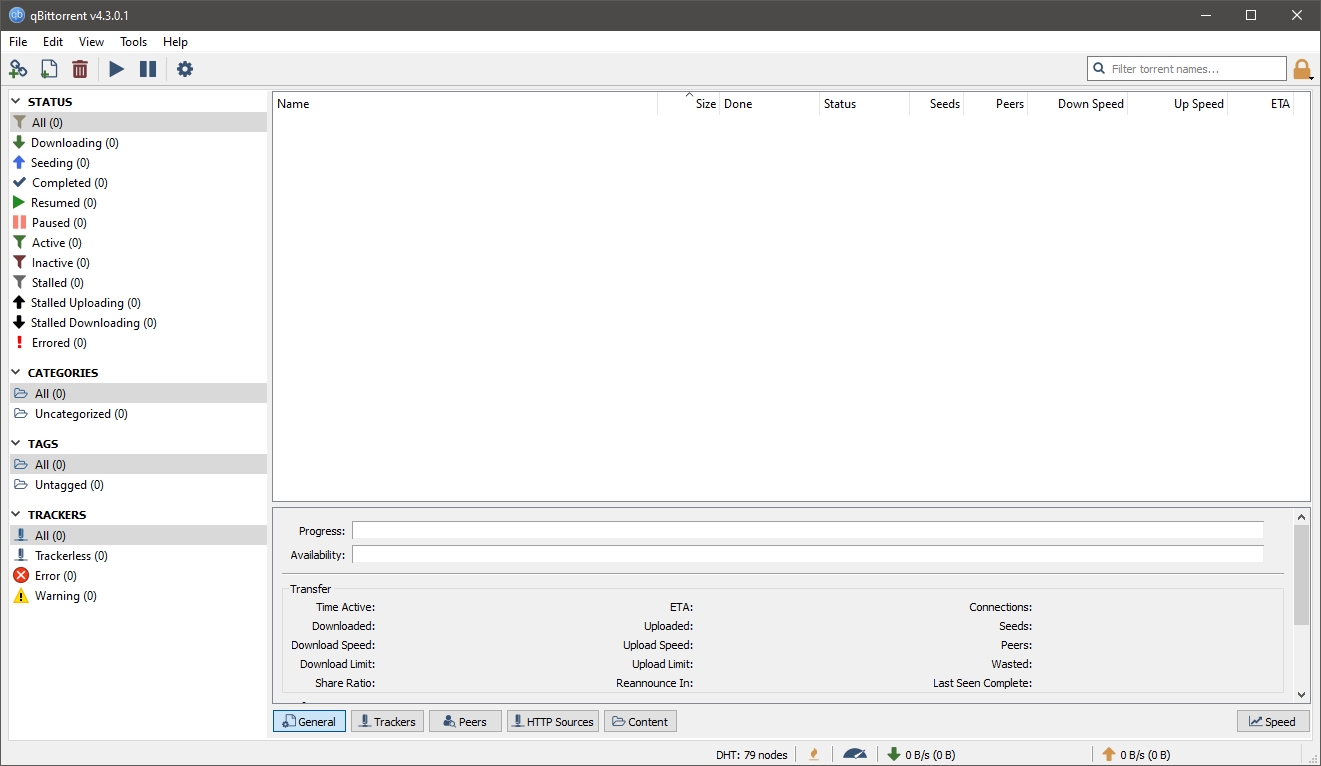This screenshot has height=766, width=1321.
Task: Click the lock icon beside the filter box
Action: 1302,68
